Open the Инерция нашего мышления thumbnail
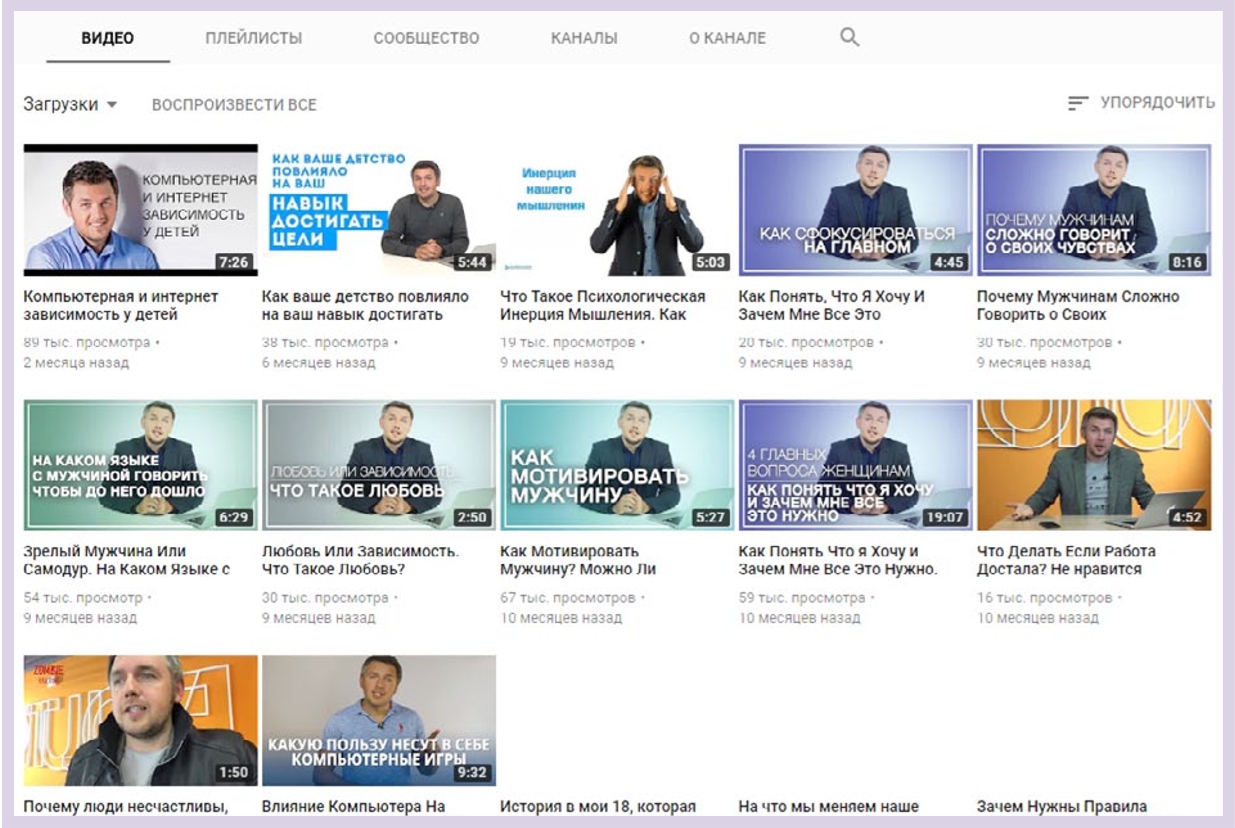The width and height of the screenshot is (1235, 828). coord(616,210)
